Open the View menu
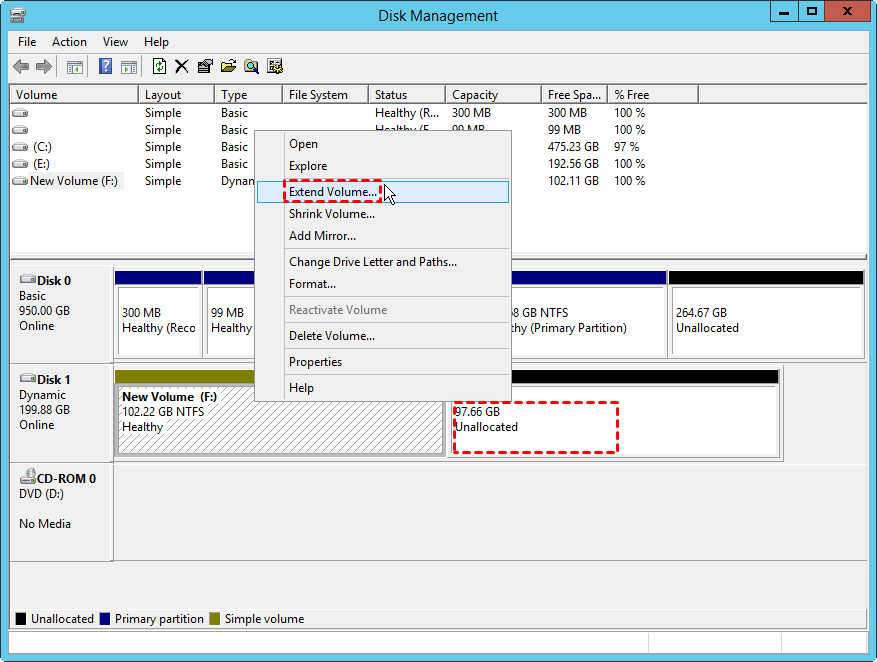 pyautogui.click(x=115, y=42)
